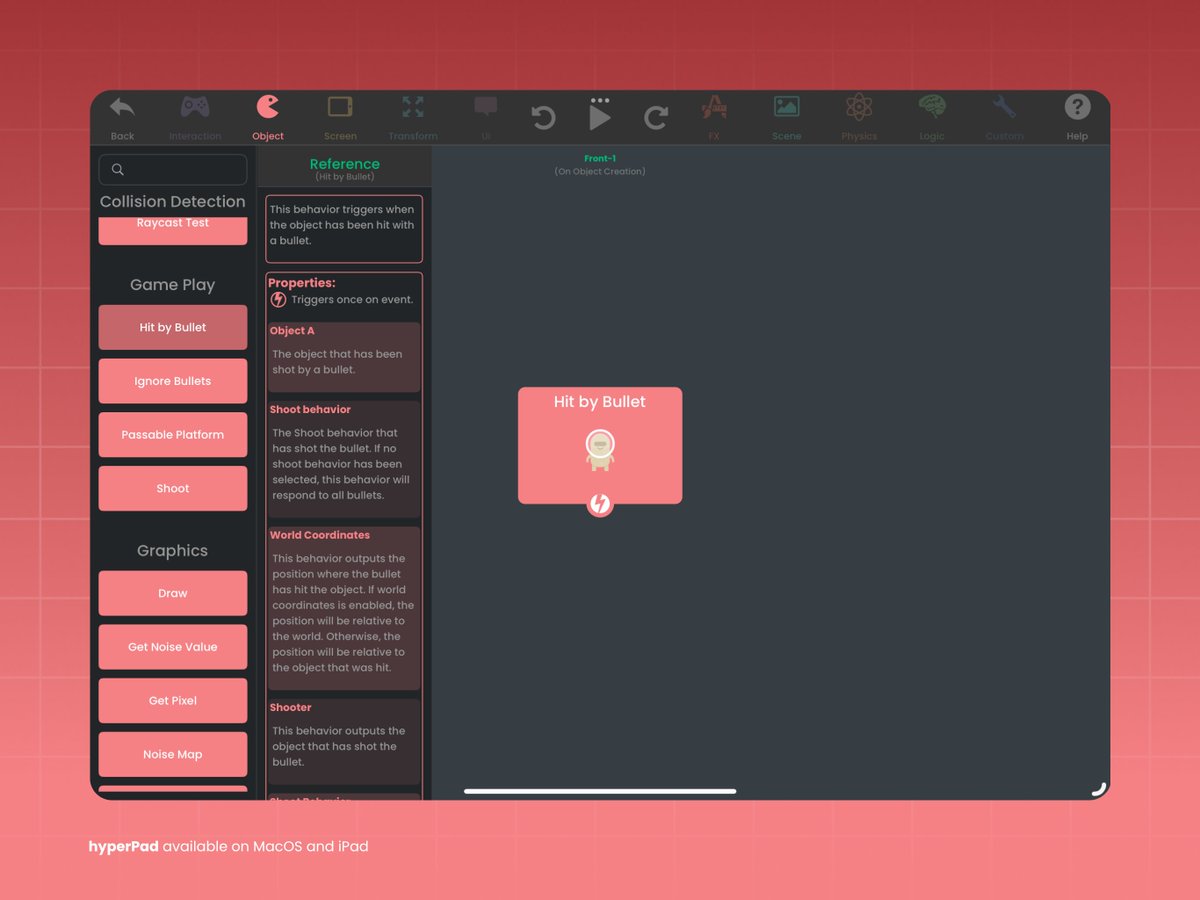Click the lightning connector below the node

[600, 504]
